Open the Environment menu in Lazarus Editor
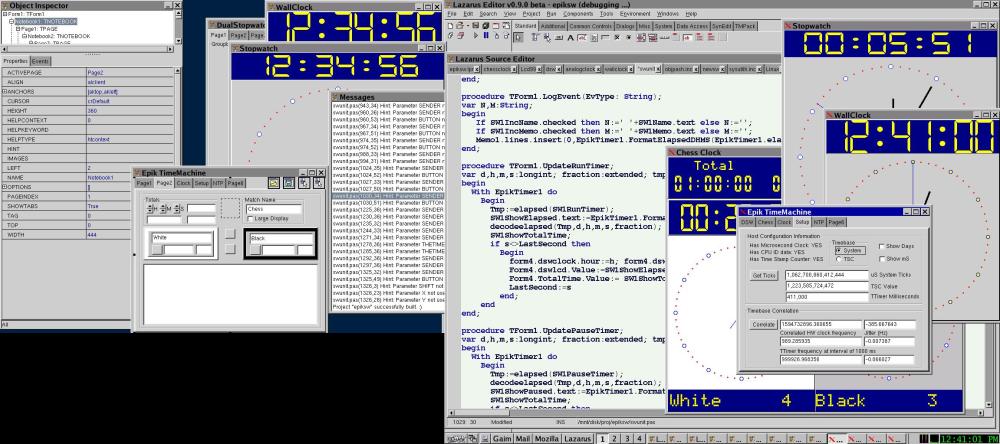Image resolution: width=1000 pixels, height=444 pixels. [x=635, y=13]
